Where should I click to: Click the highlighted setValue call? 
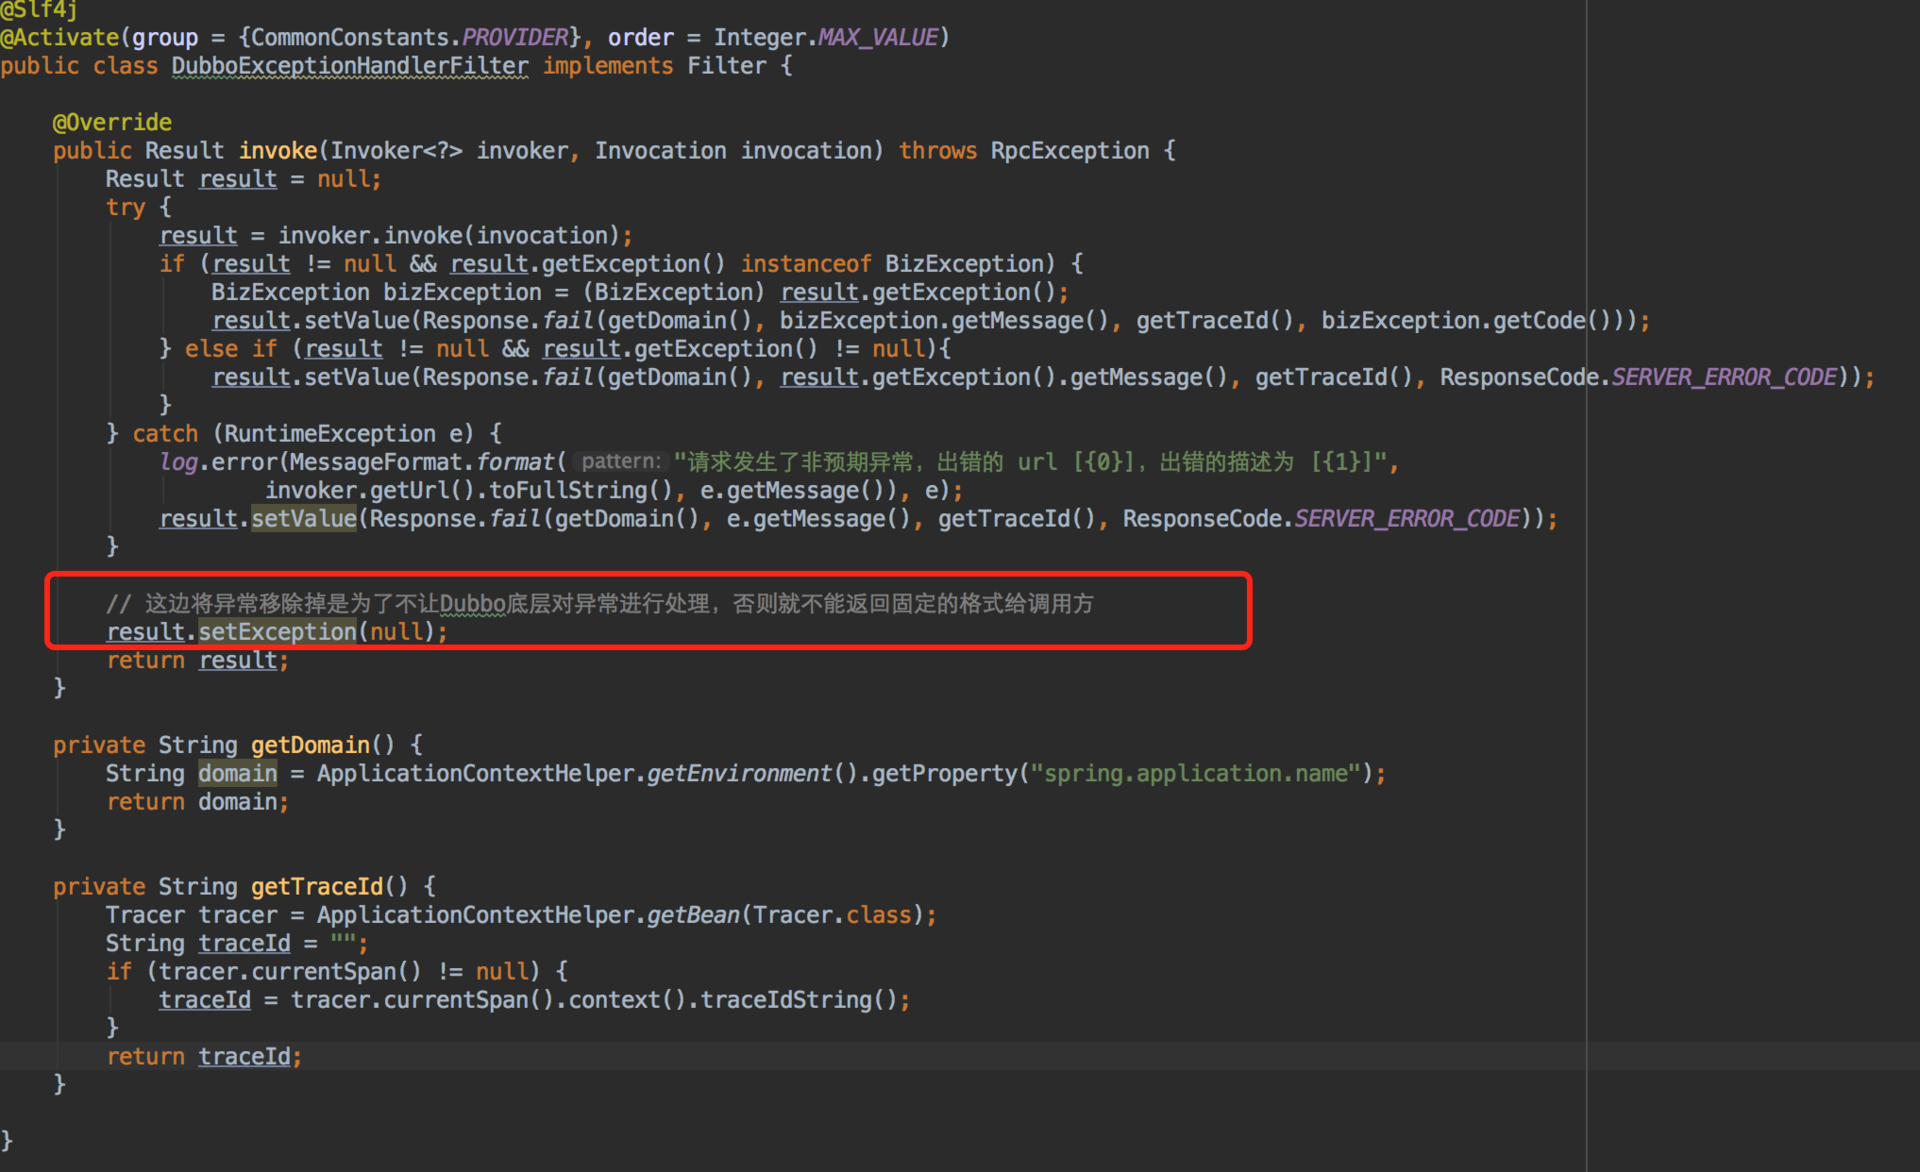[303, 519]
